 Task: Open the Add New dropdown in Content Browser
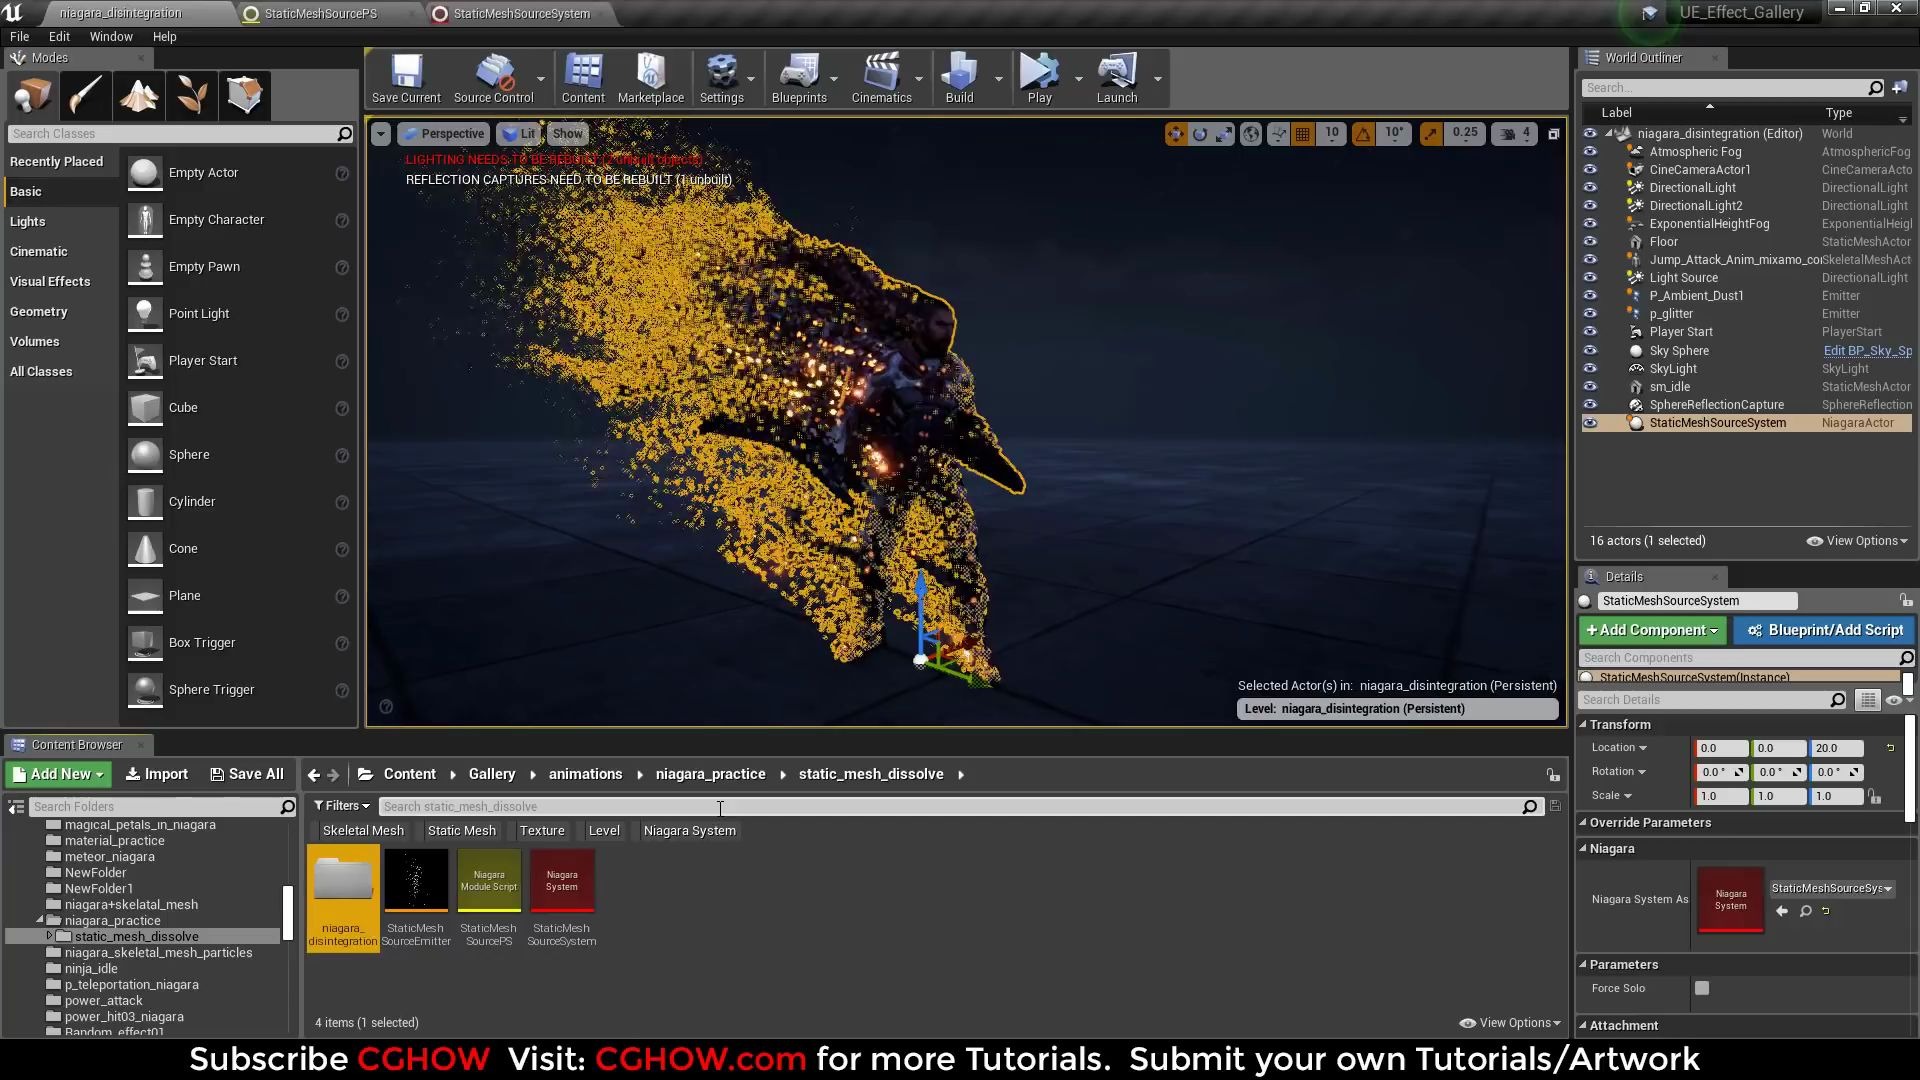[57, 773]
